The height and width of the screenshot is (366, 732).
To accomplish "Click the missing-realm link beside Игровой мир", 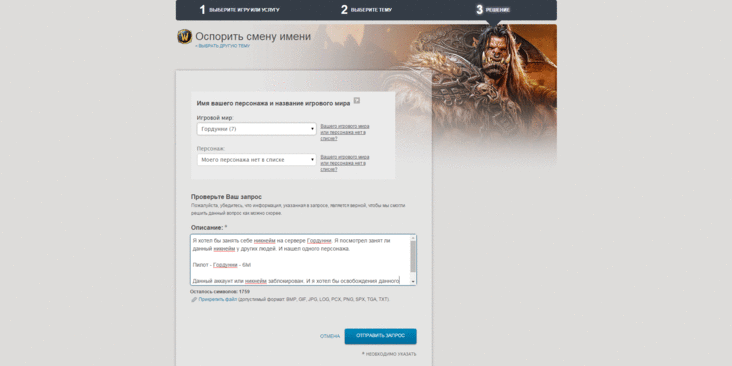I will pos(345,133).
